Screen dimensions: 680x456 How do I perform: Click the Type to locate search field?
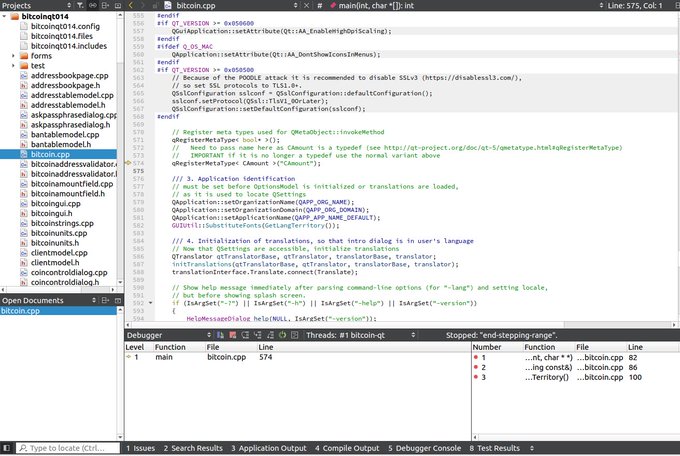68,448
